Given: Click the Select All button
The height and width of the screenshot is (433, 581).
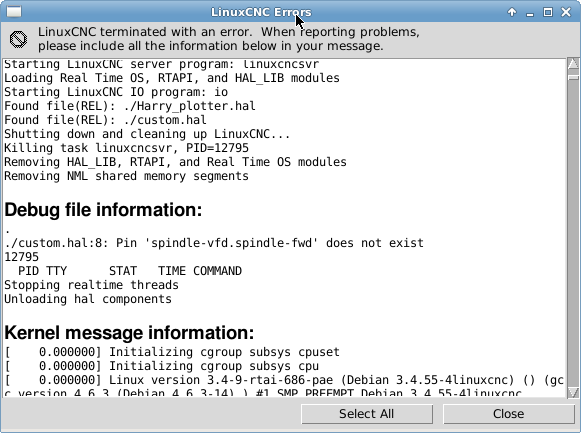Looking at the screenshot, I should click(367, 414).
